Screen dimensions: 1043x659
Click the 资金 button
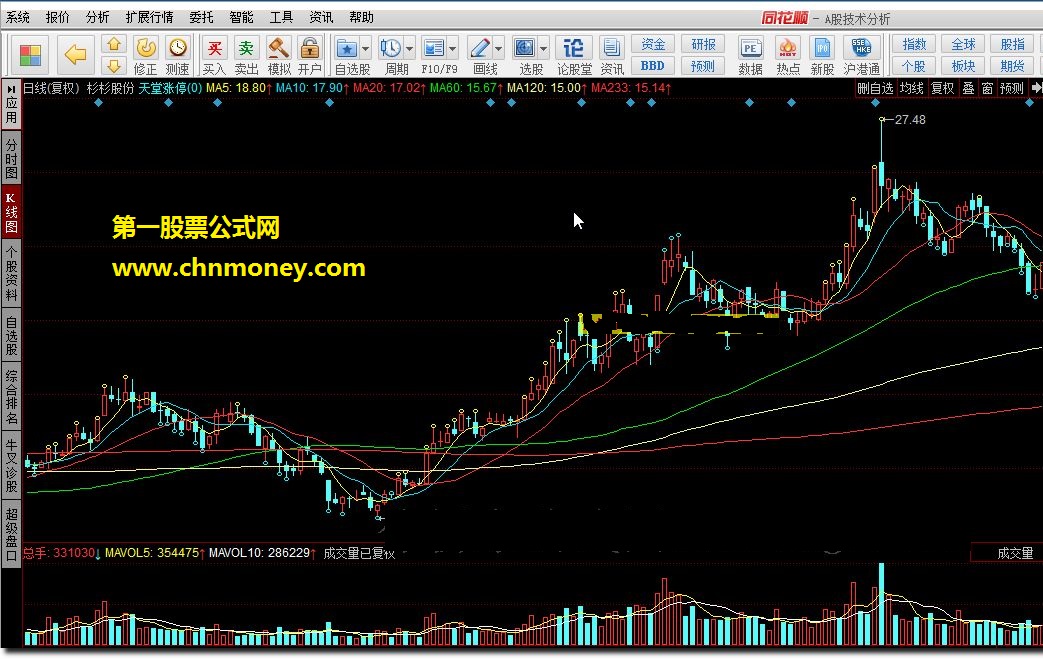[653, 44]
